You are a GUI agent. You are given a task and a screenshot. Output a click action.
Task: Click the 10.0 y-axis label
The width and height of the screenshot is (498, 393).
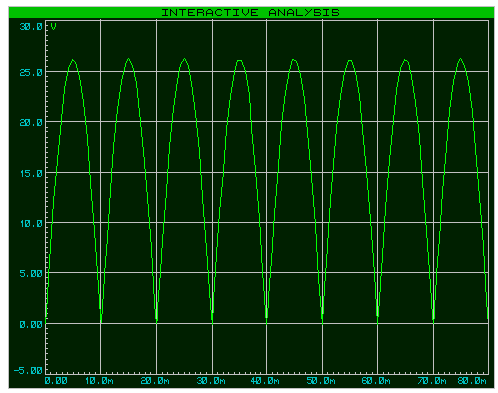click(x=31, y=224)
